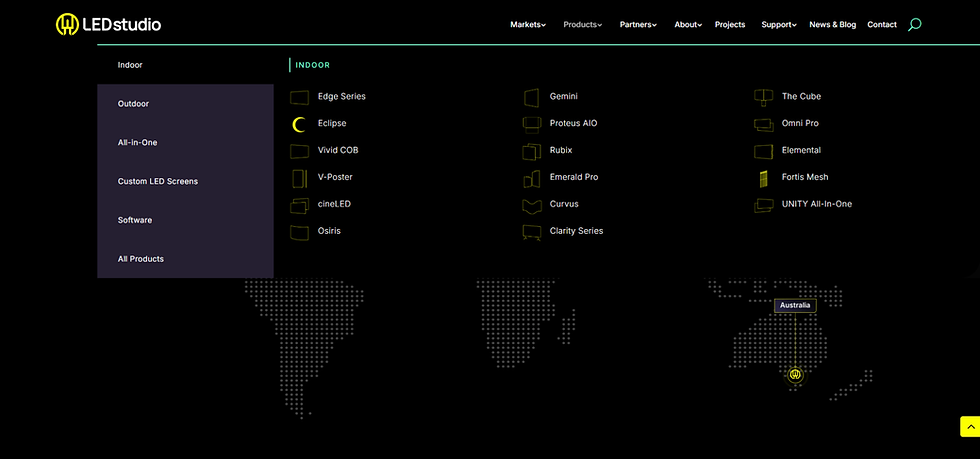Open the Curvus link
This screenshot has width=980, height=459.
pyautogui.click(x=564, y=204)
